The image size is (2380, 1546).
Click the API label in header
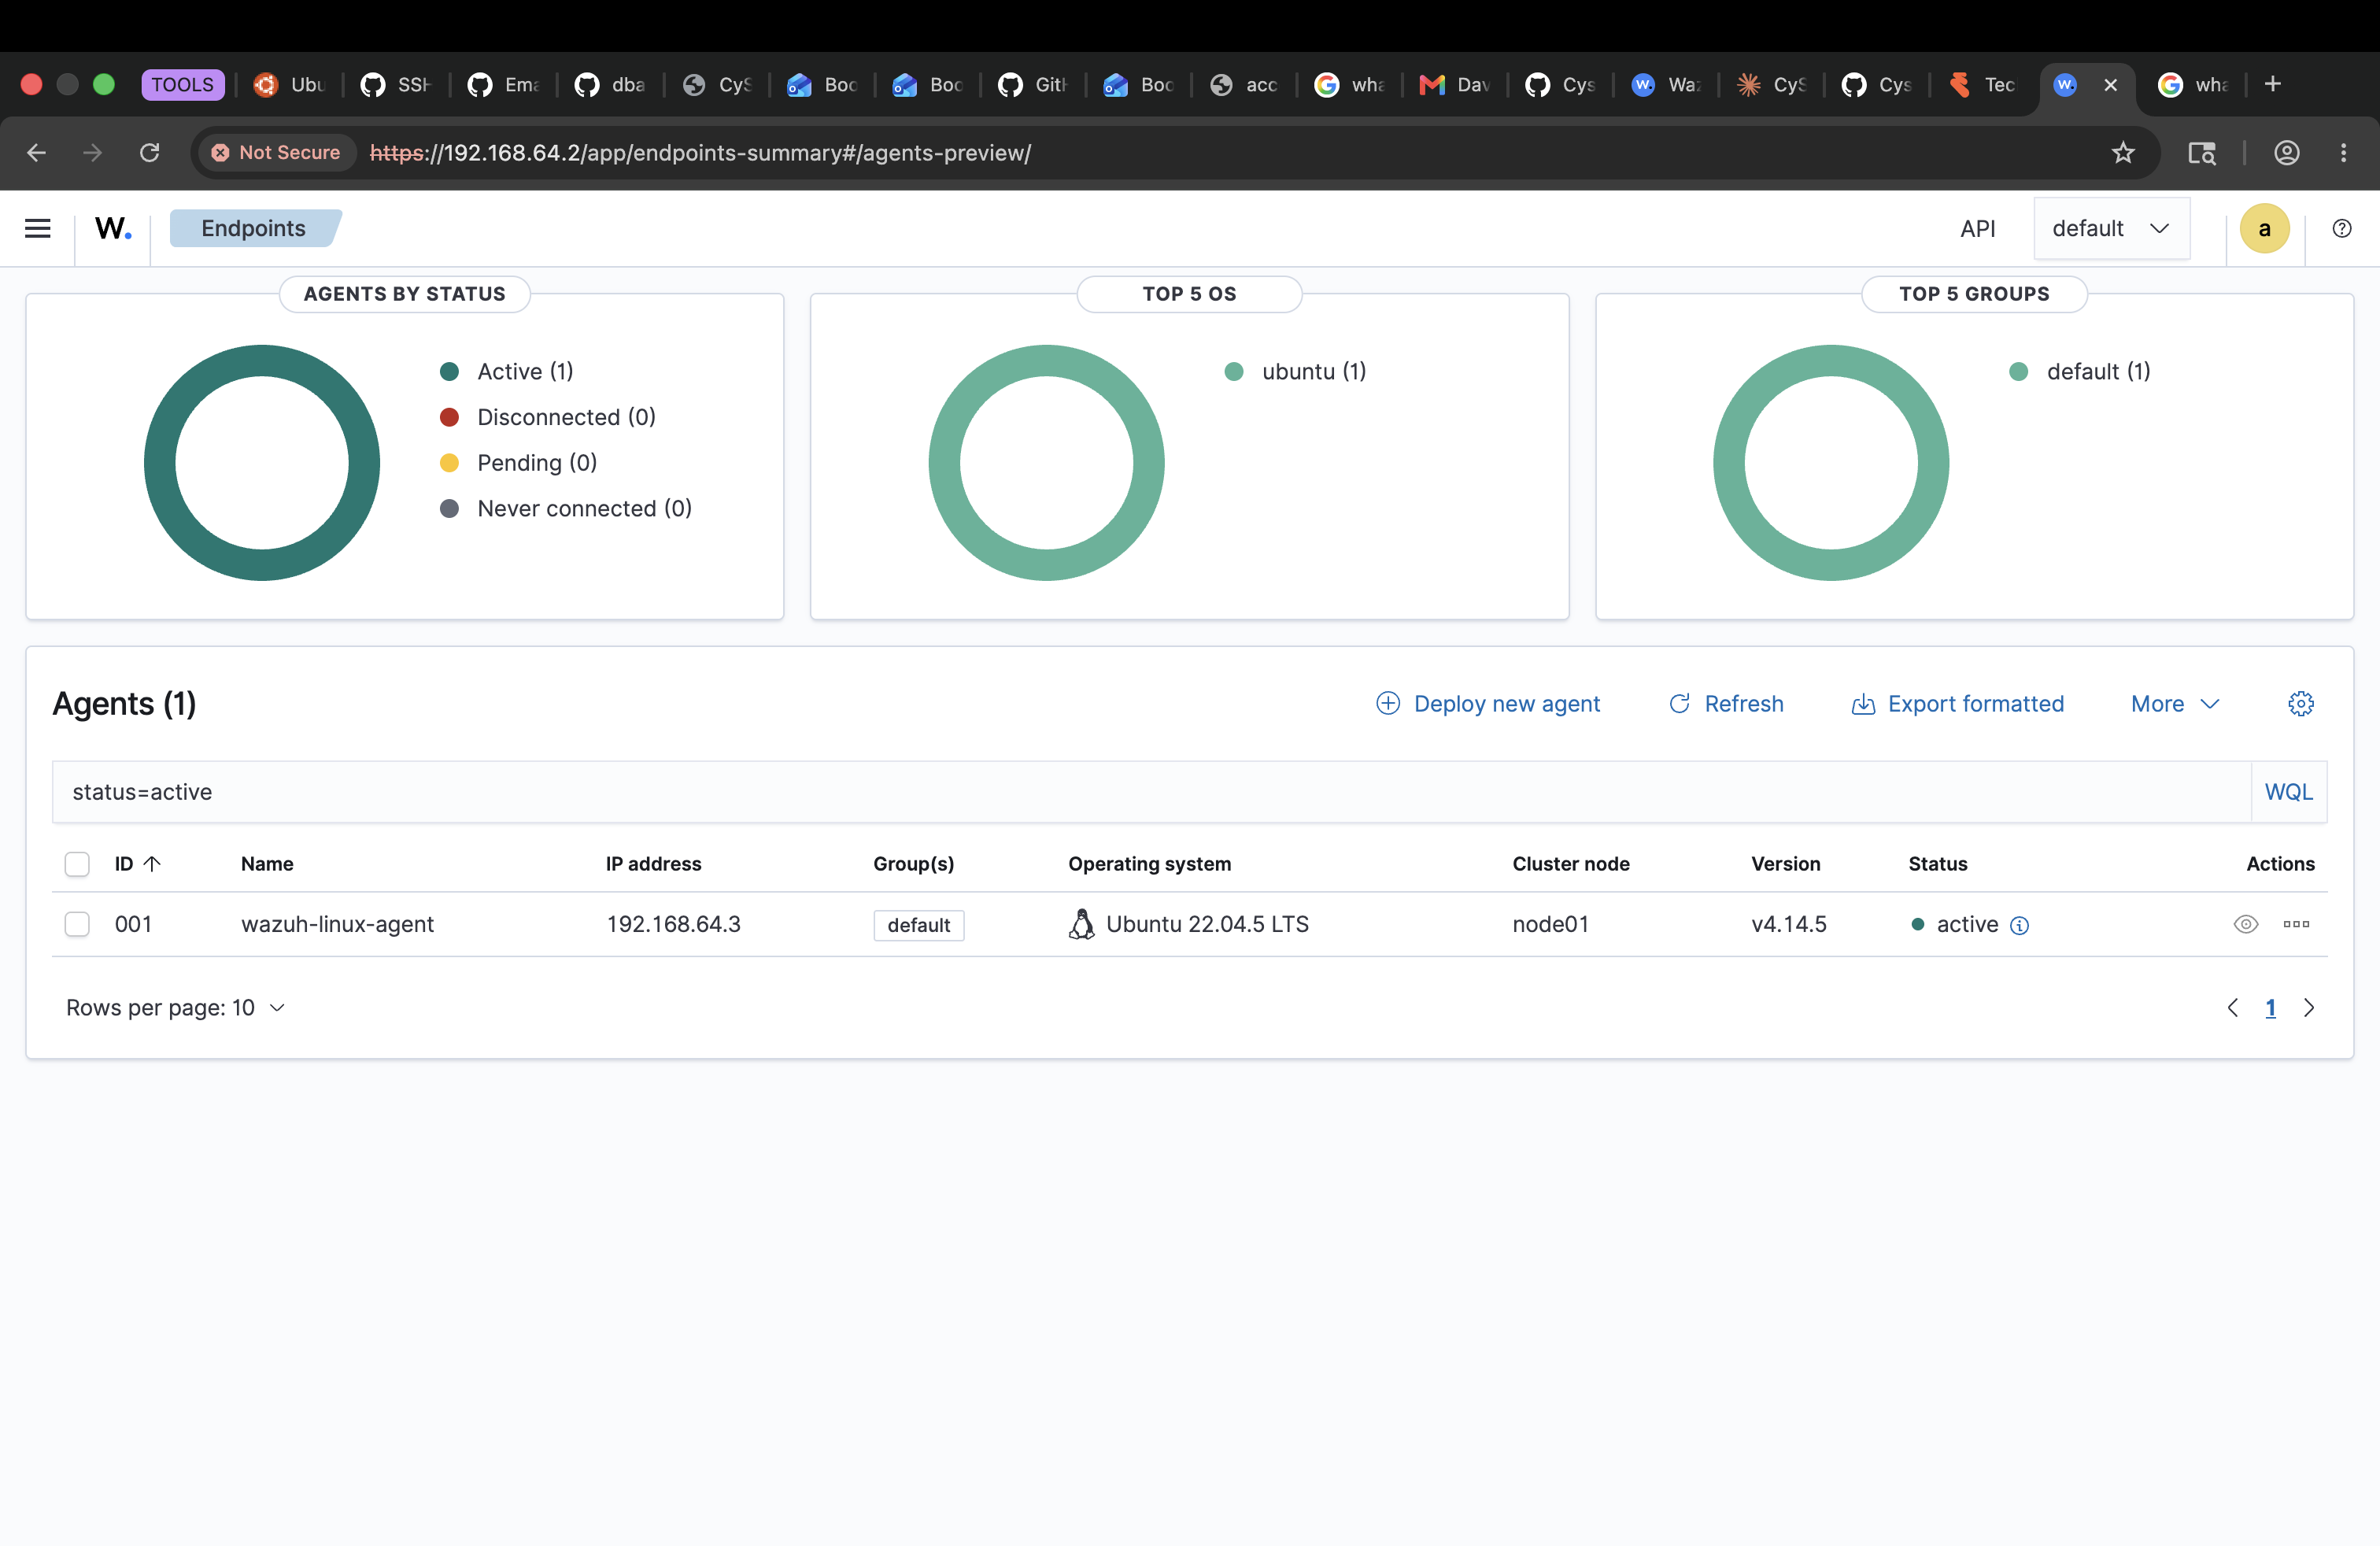pyautogui.click(x=1977, y=228)
